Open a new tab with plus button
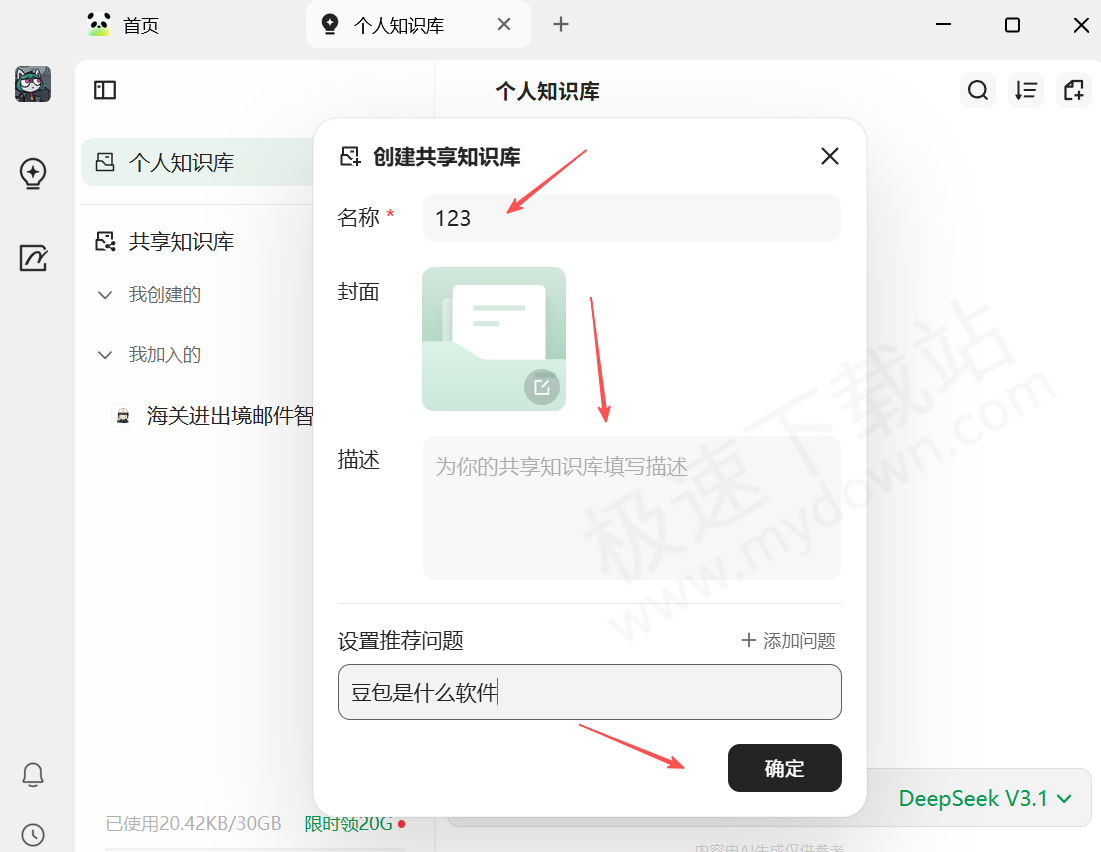This screenshot has width=1101, height=852. click(x=561, y=25)
